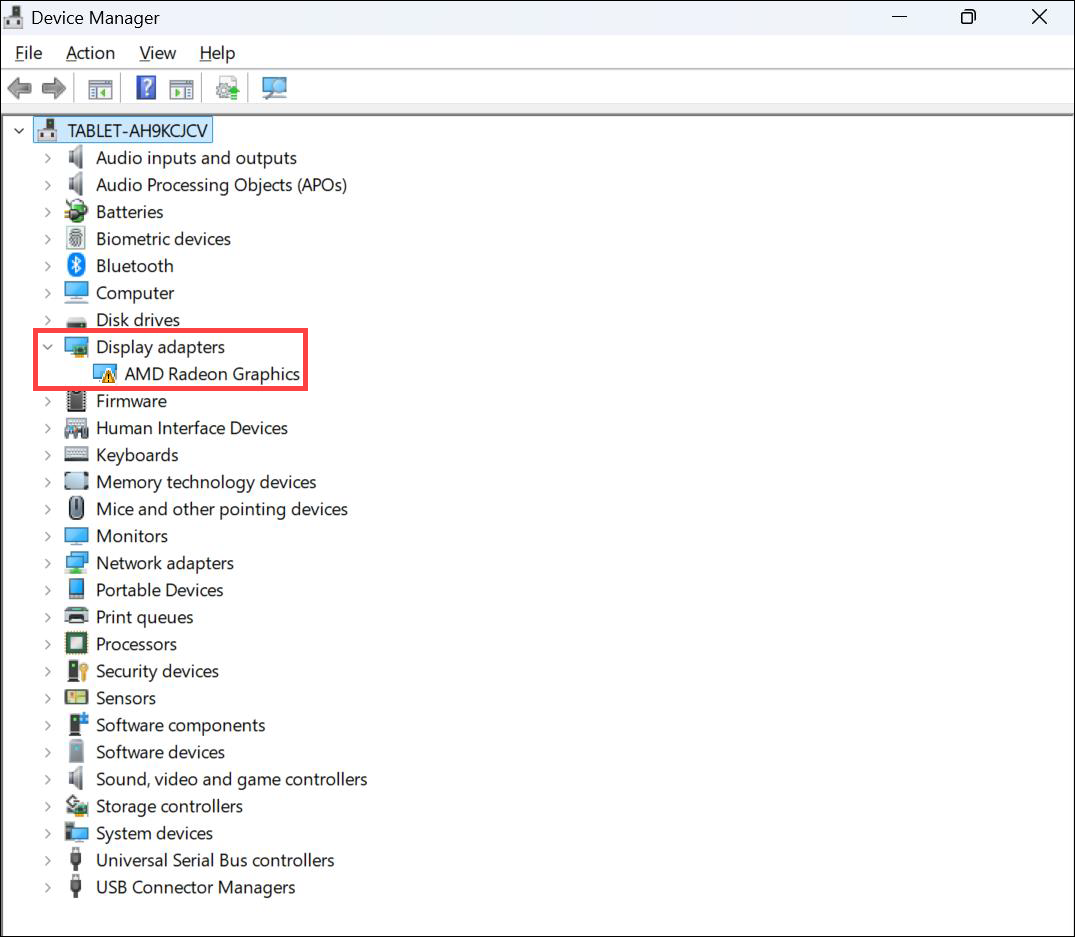Click the Keyboards category icon
The width and height of the screenshot is (1075, 937).
click(76, 454)
